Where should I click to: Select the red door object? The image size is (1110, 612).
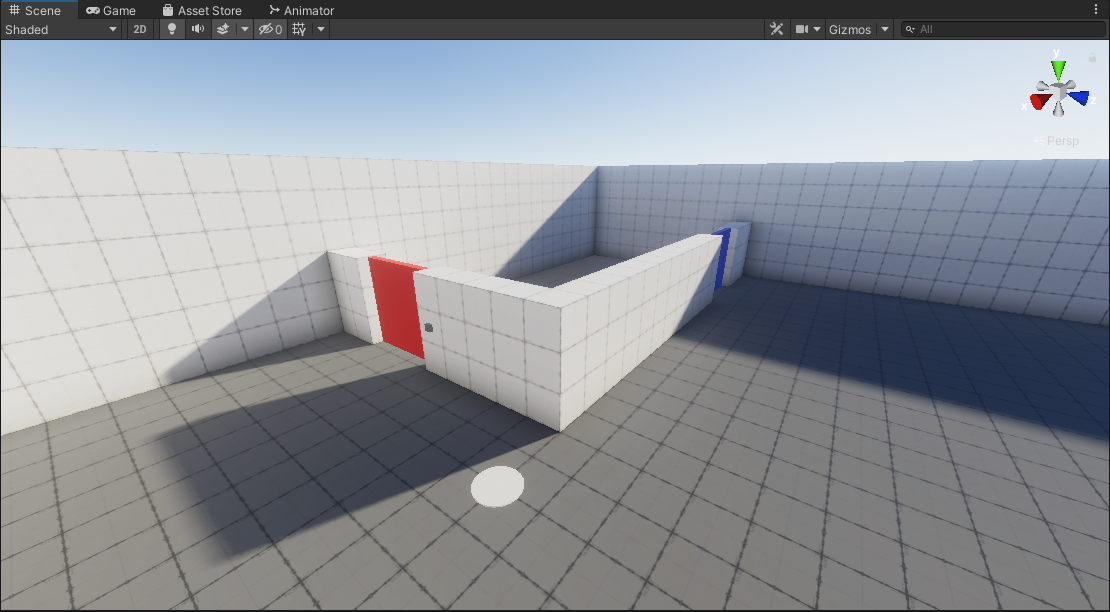point(398,306)
